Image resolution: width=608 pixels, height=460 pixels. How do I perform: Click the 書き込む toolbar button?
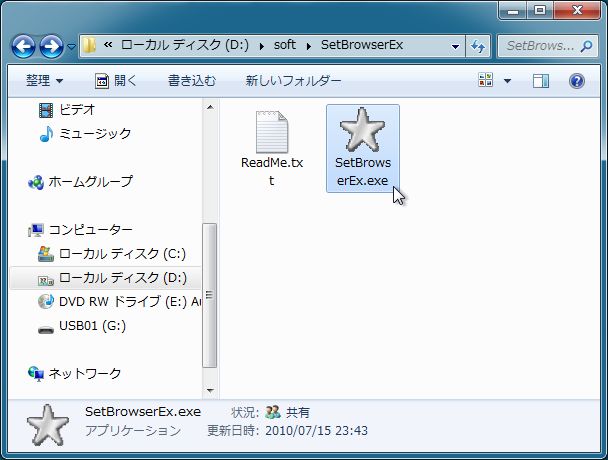pyautogui.click(x=192, y=81)
